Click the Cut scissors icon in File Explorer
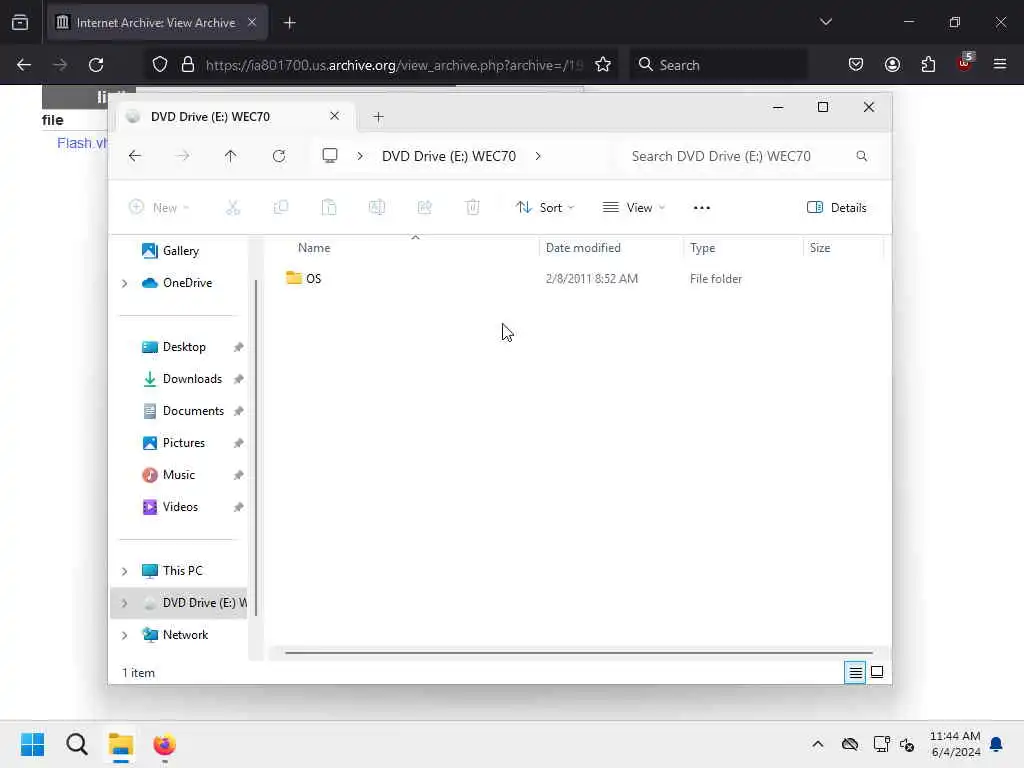Screen dimensions: 1024x768 click(x=232, y=208)
